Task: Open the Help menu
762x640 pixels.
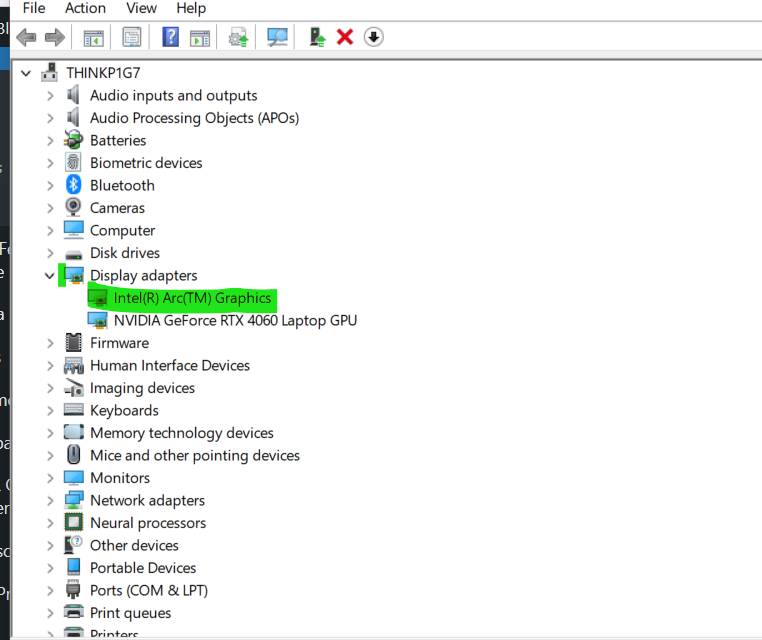Action: 190,8
